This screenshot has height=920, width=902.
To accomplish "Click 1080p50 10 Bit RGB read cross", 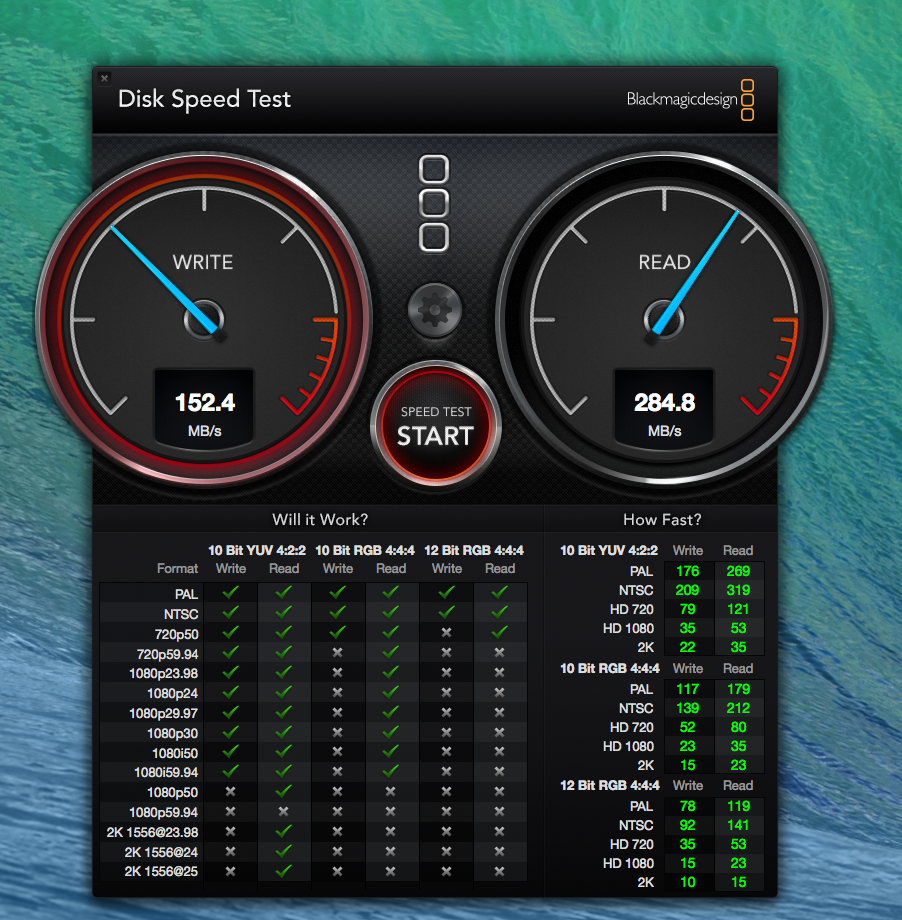I will [x=390, y=792].
